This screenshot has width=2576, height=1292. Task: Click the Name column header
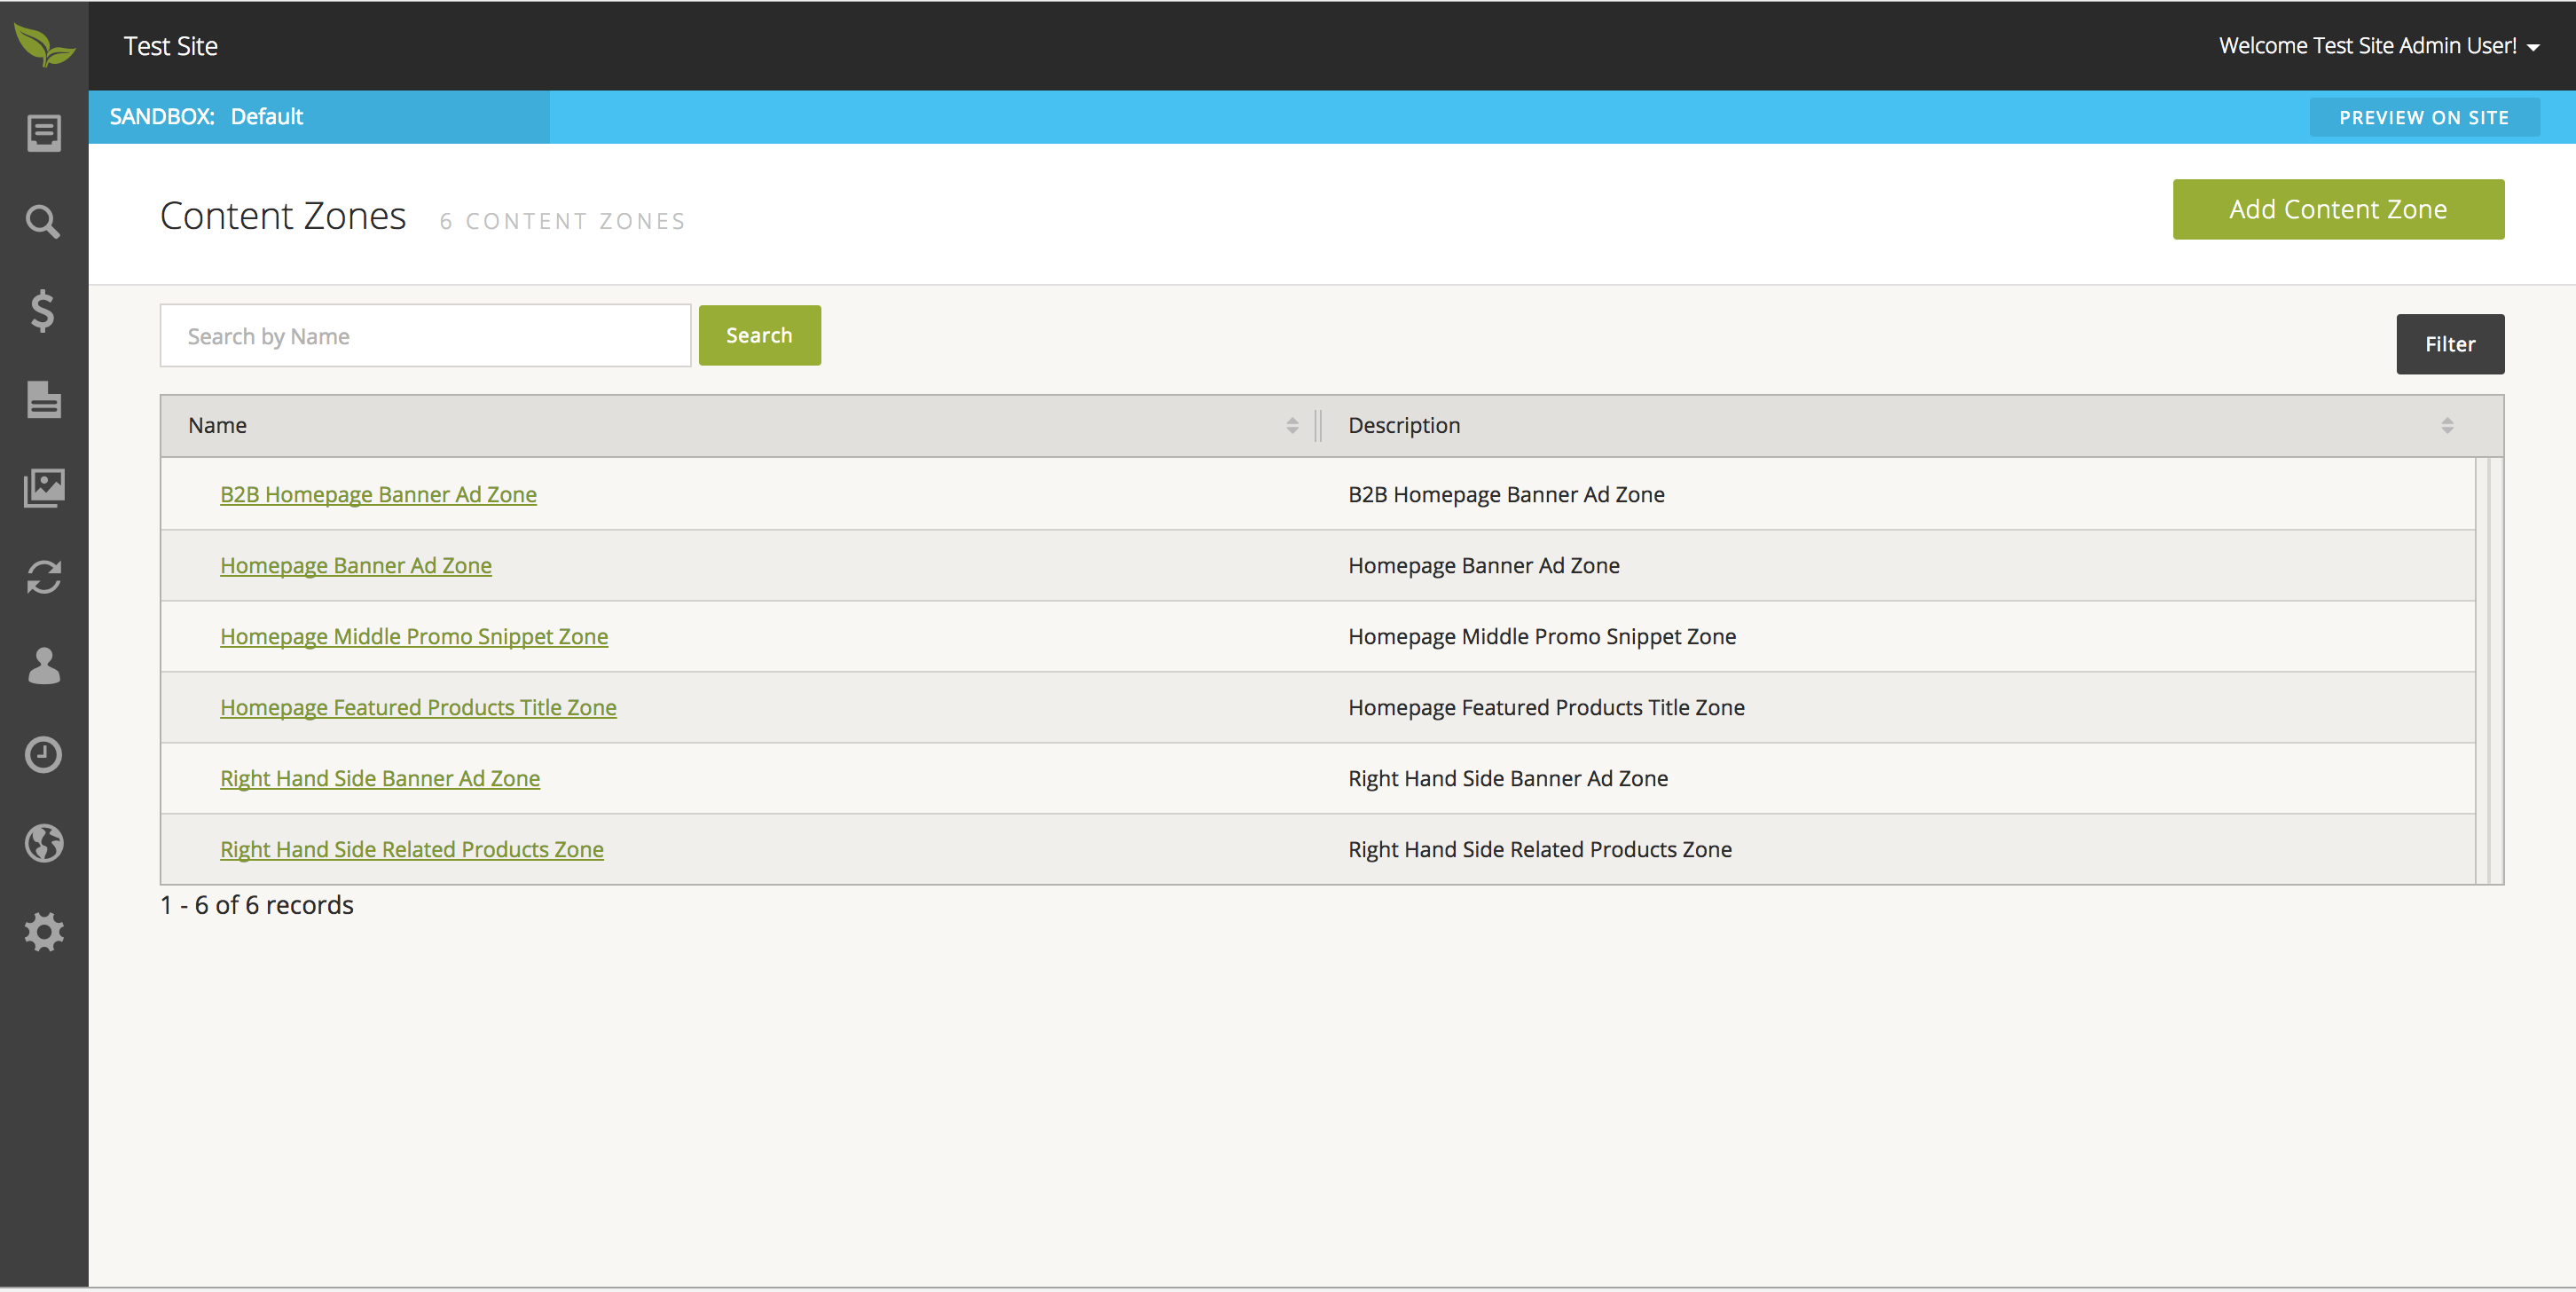pos(740,426)
